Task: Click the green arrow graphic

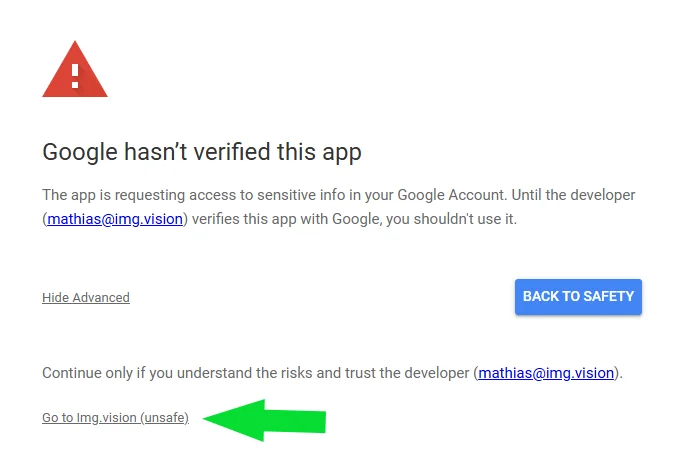Action: click(264, 420)
